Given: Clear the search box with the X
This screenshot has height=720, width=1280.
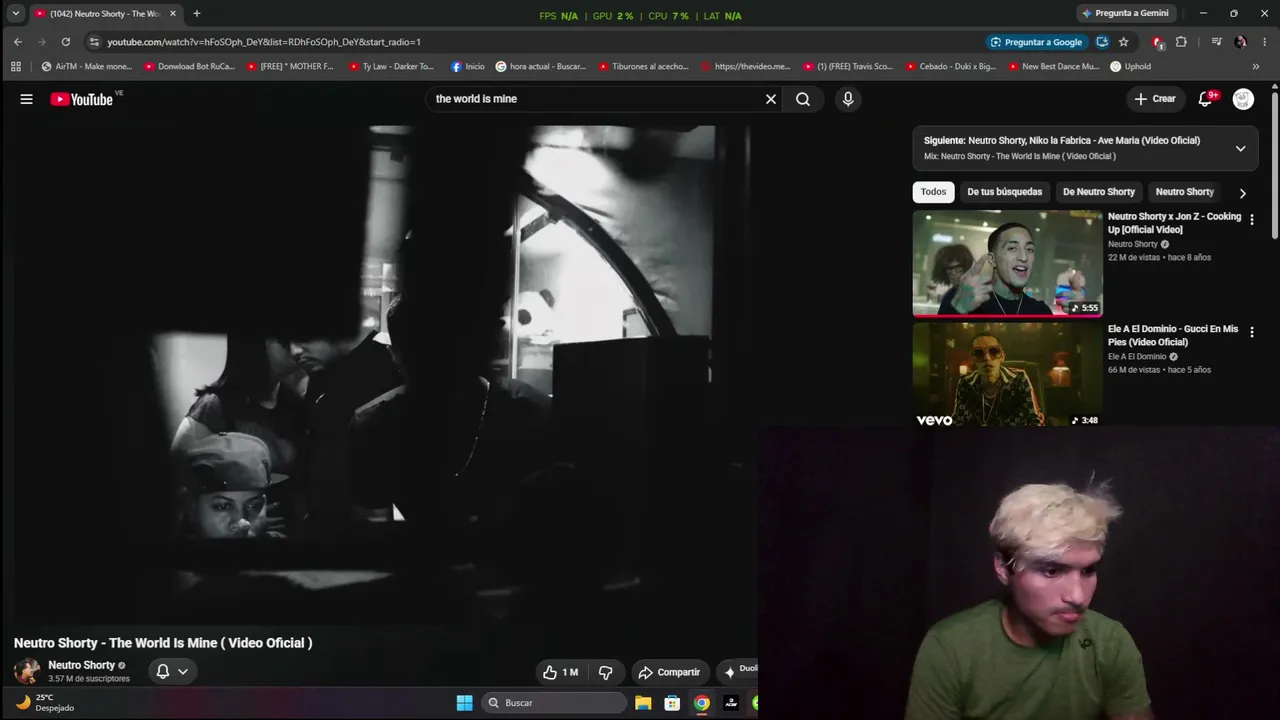Looking at the screenshot, I should coord(771,99).
